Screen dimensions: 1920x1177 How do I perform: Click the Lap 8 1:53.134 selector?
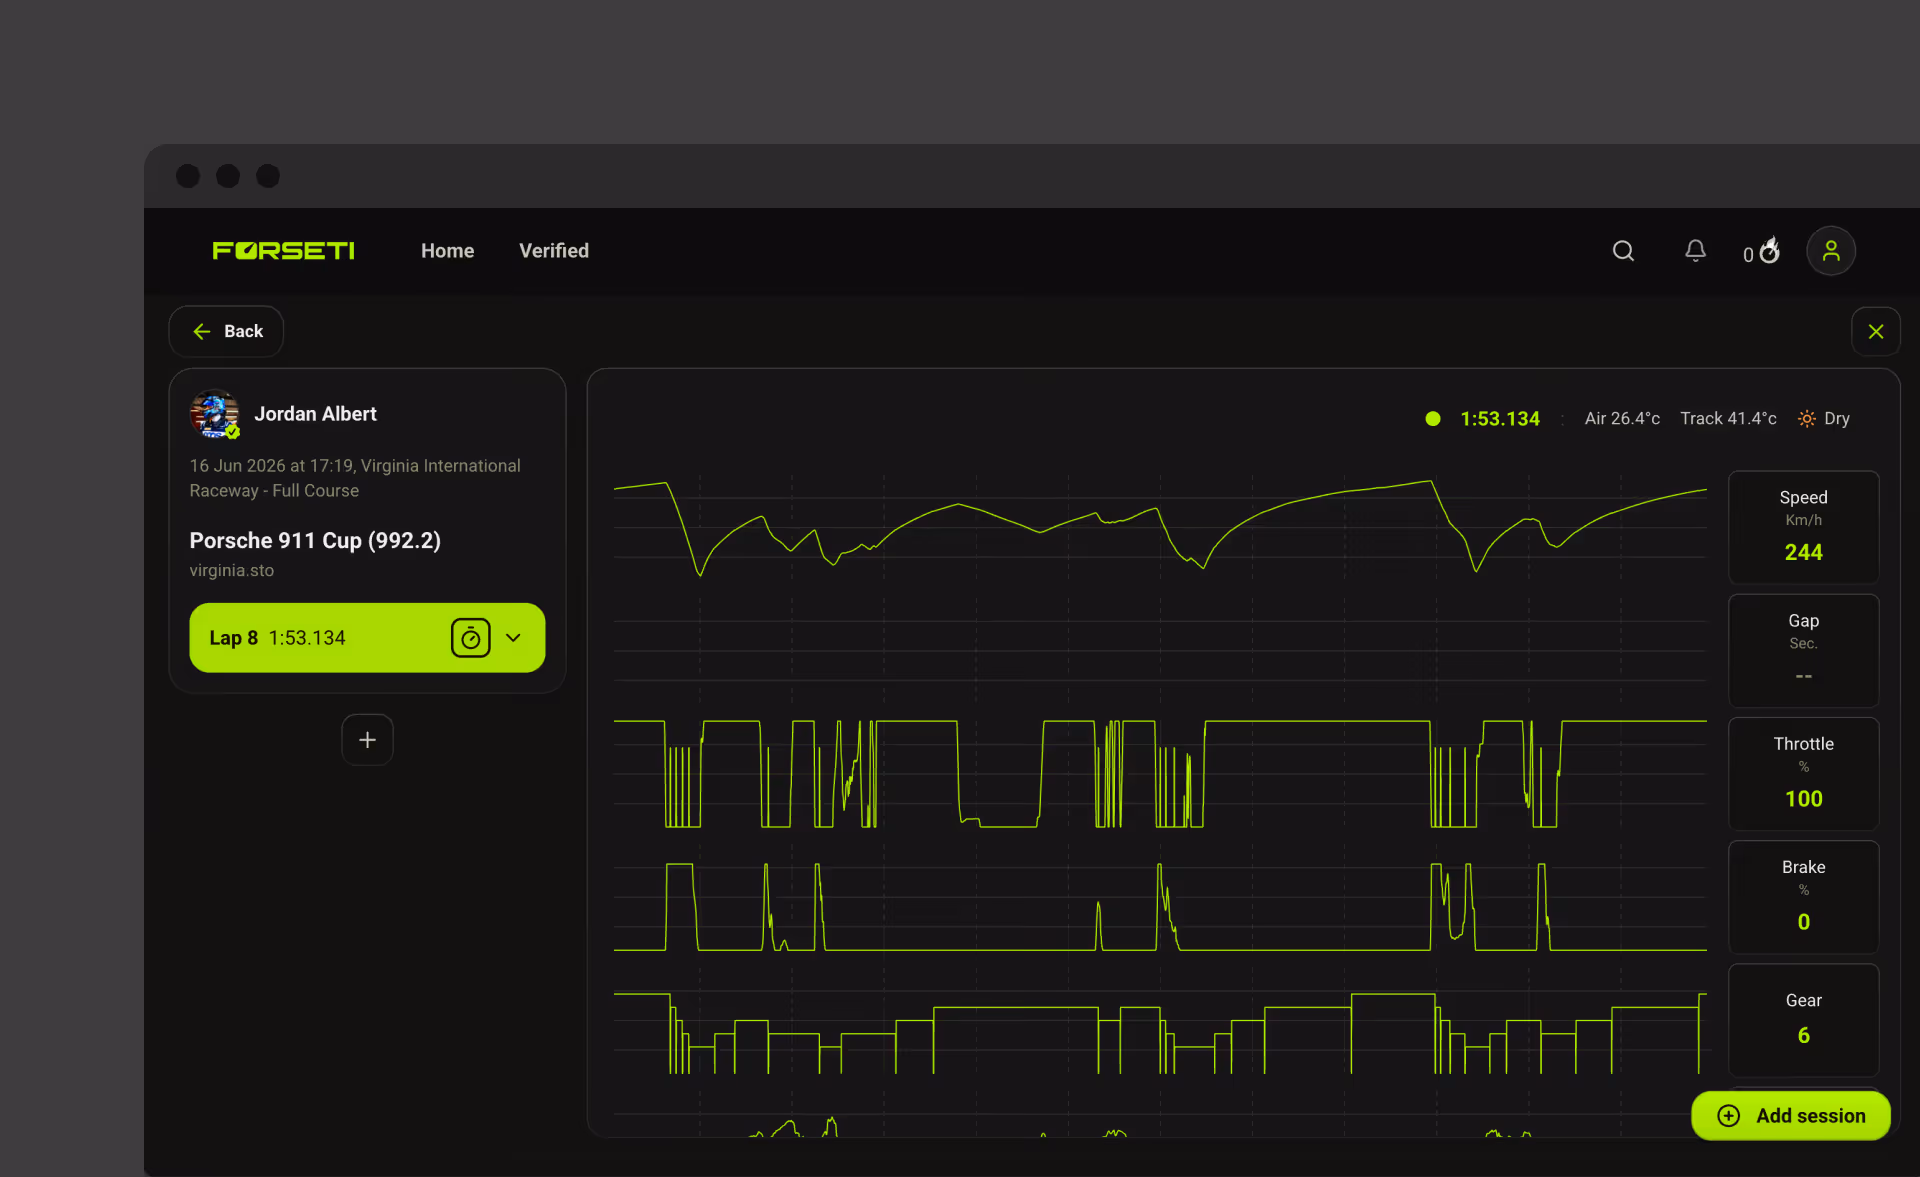367,638
